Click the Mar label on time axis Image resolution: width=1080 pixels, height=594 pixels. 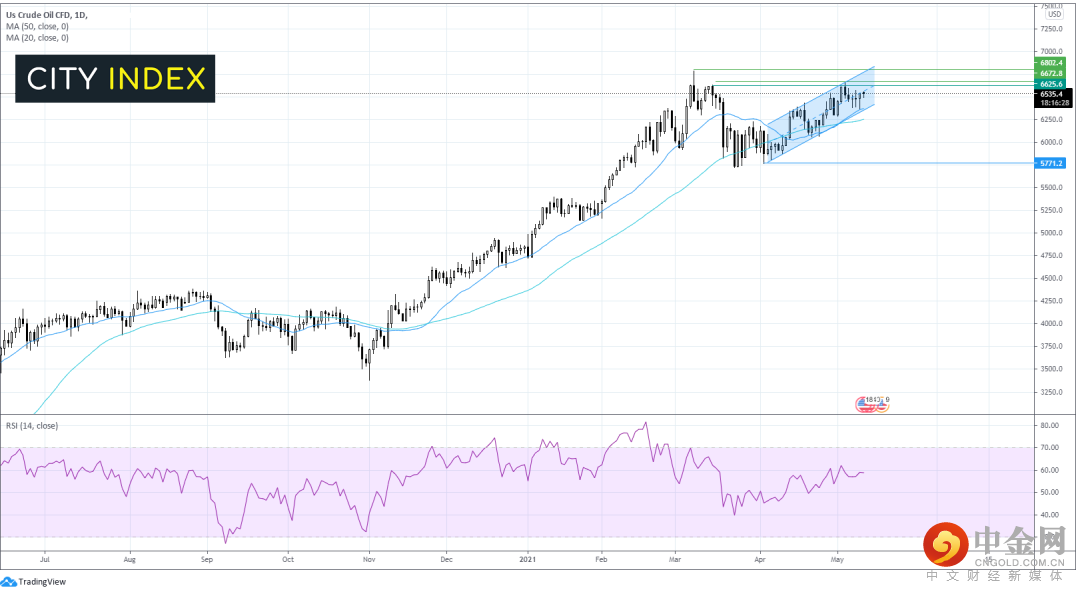[x=675, y=560]
